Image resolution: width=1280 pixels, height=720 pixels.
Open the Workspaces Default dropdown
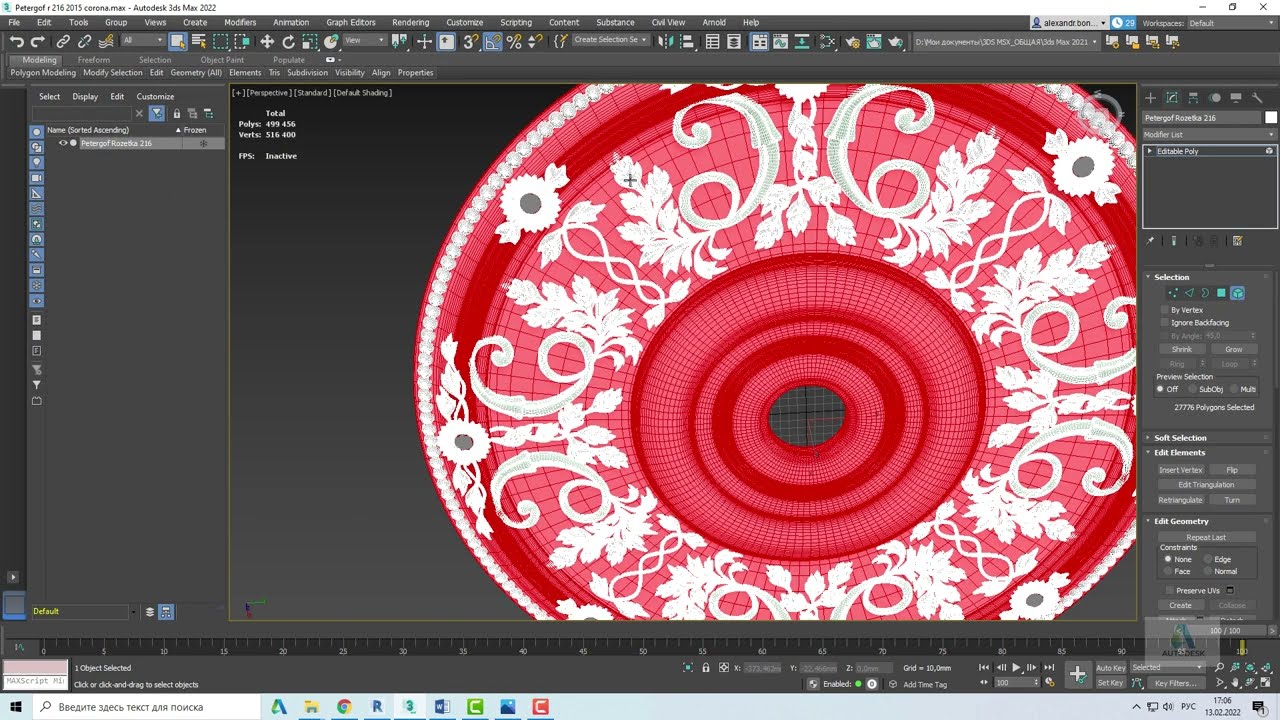tap(1230, 23)
